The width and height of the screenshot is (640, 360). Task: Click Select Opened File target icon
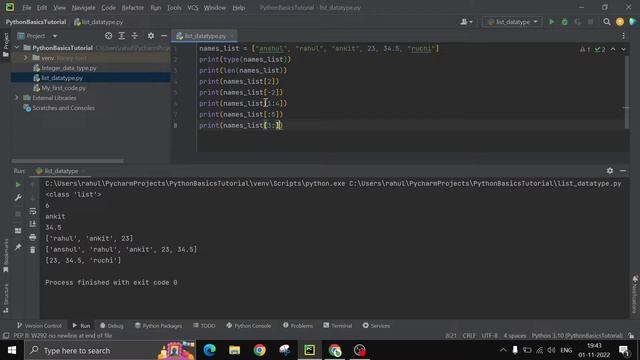pyautogui.click(x=108, y=36)
